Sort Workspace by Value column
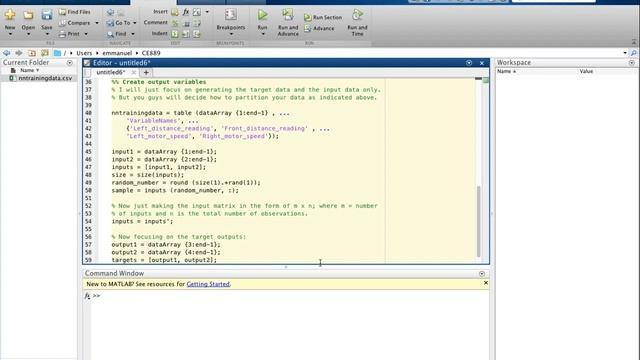640x360 pixels. click(x=586, y=71)
